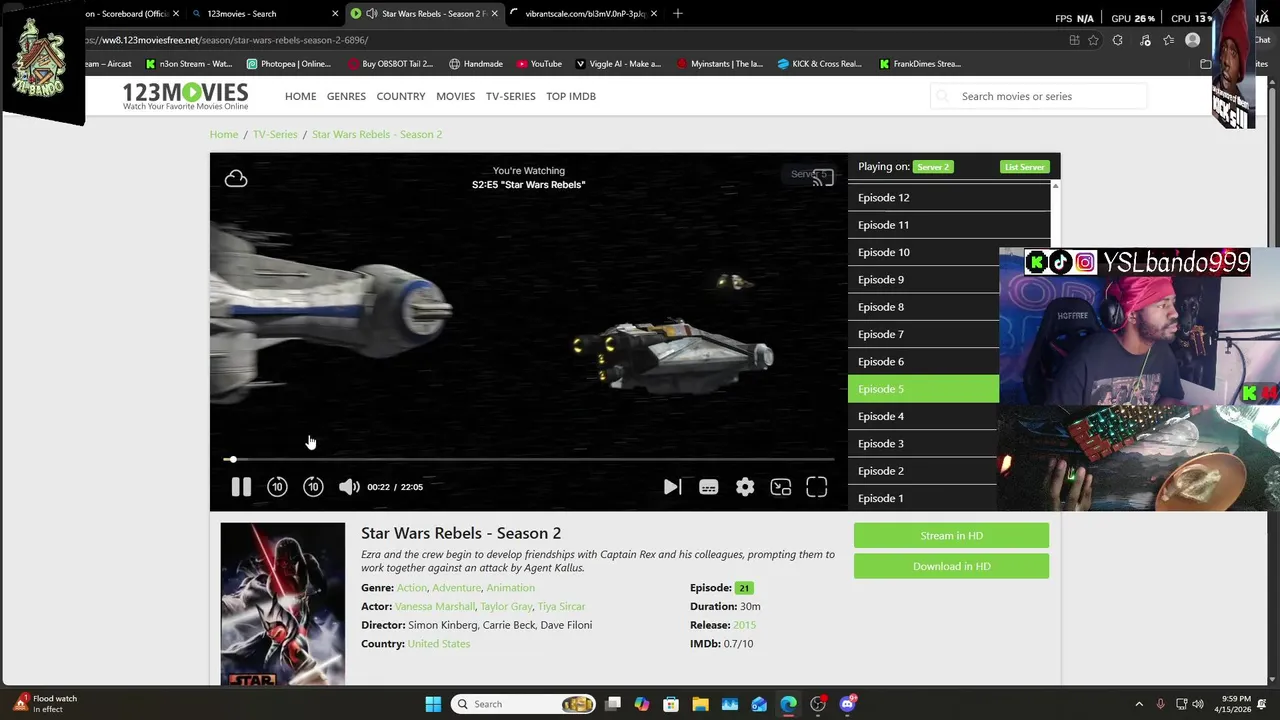Open the player settings gear
This screenshot has width=1280, height=720.
point(745,487)
